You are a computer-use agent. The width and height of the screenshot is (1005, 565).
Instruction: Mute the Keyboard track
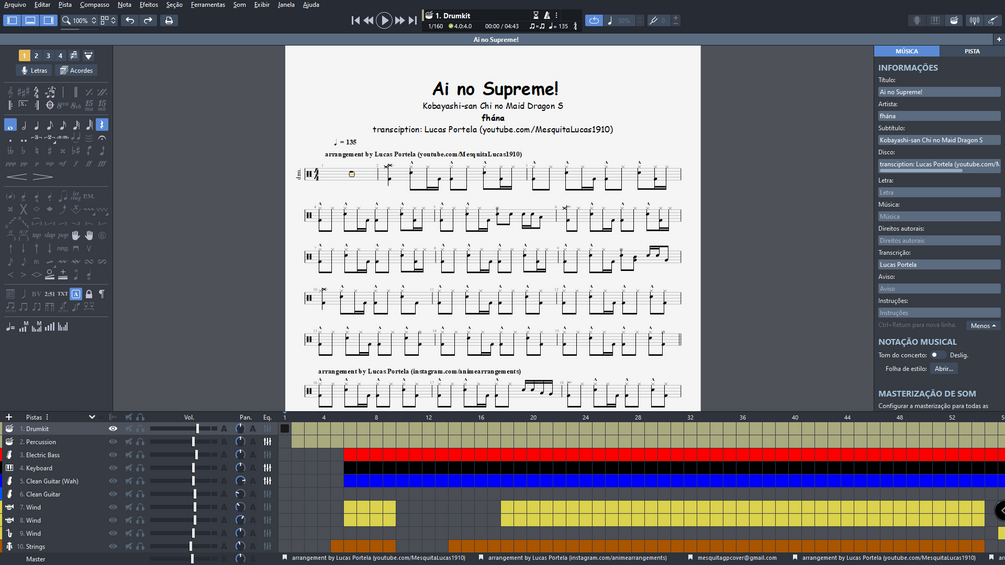point(129,468)
